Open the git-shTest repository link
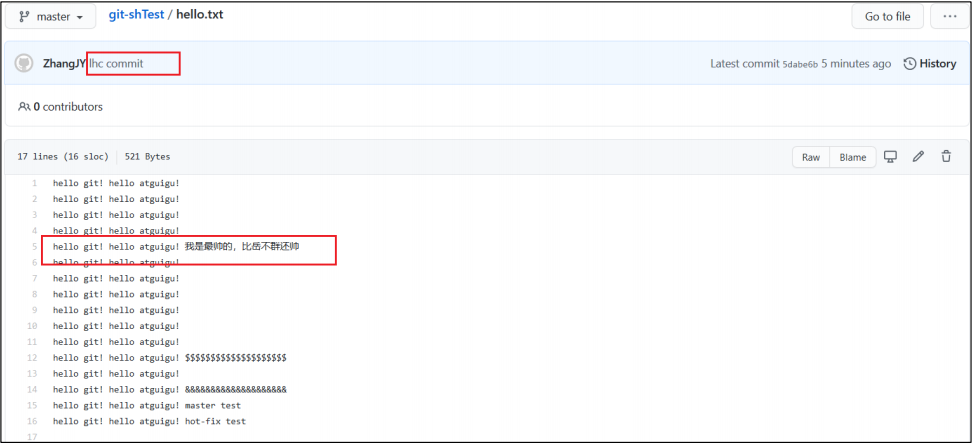The height and width of the screenshot is (444, 973). 137,14
